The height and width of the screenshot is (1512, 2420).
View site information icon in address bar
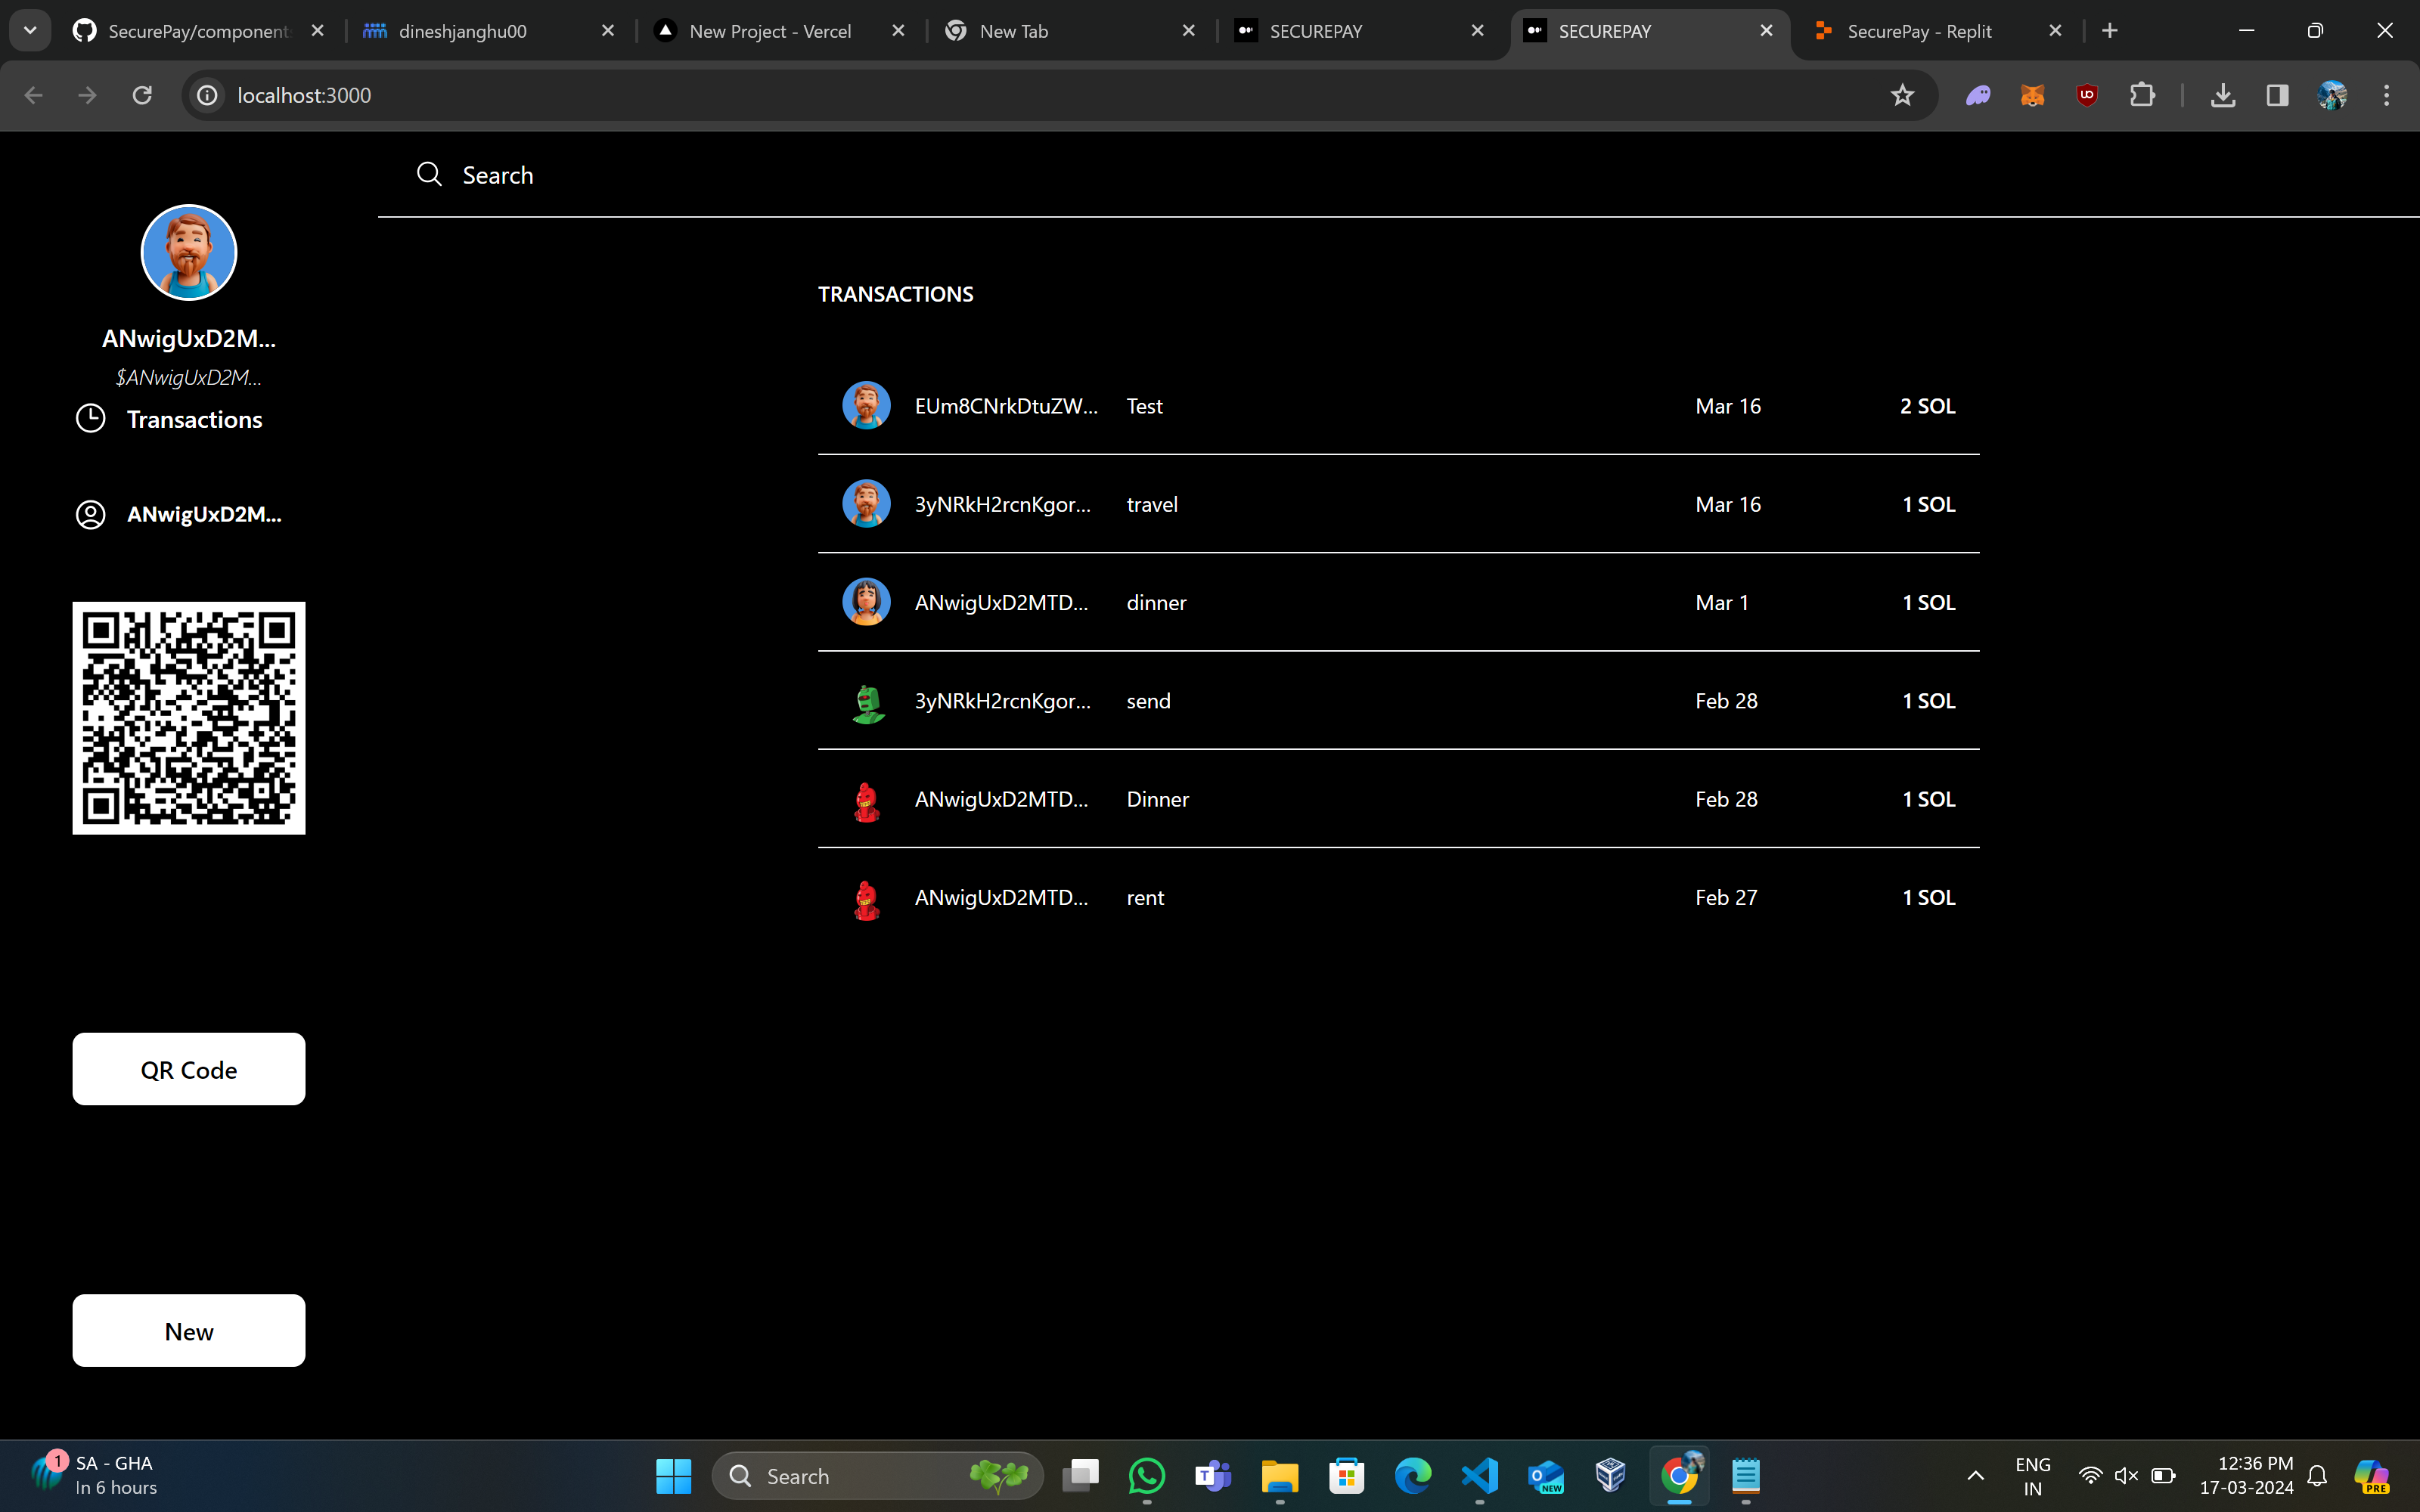coord(207,95)
